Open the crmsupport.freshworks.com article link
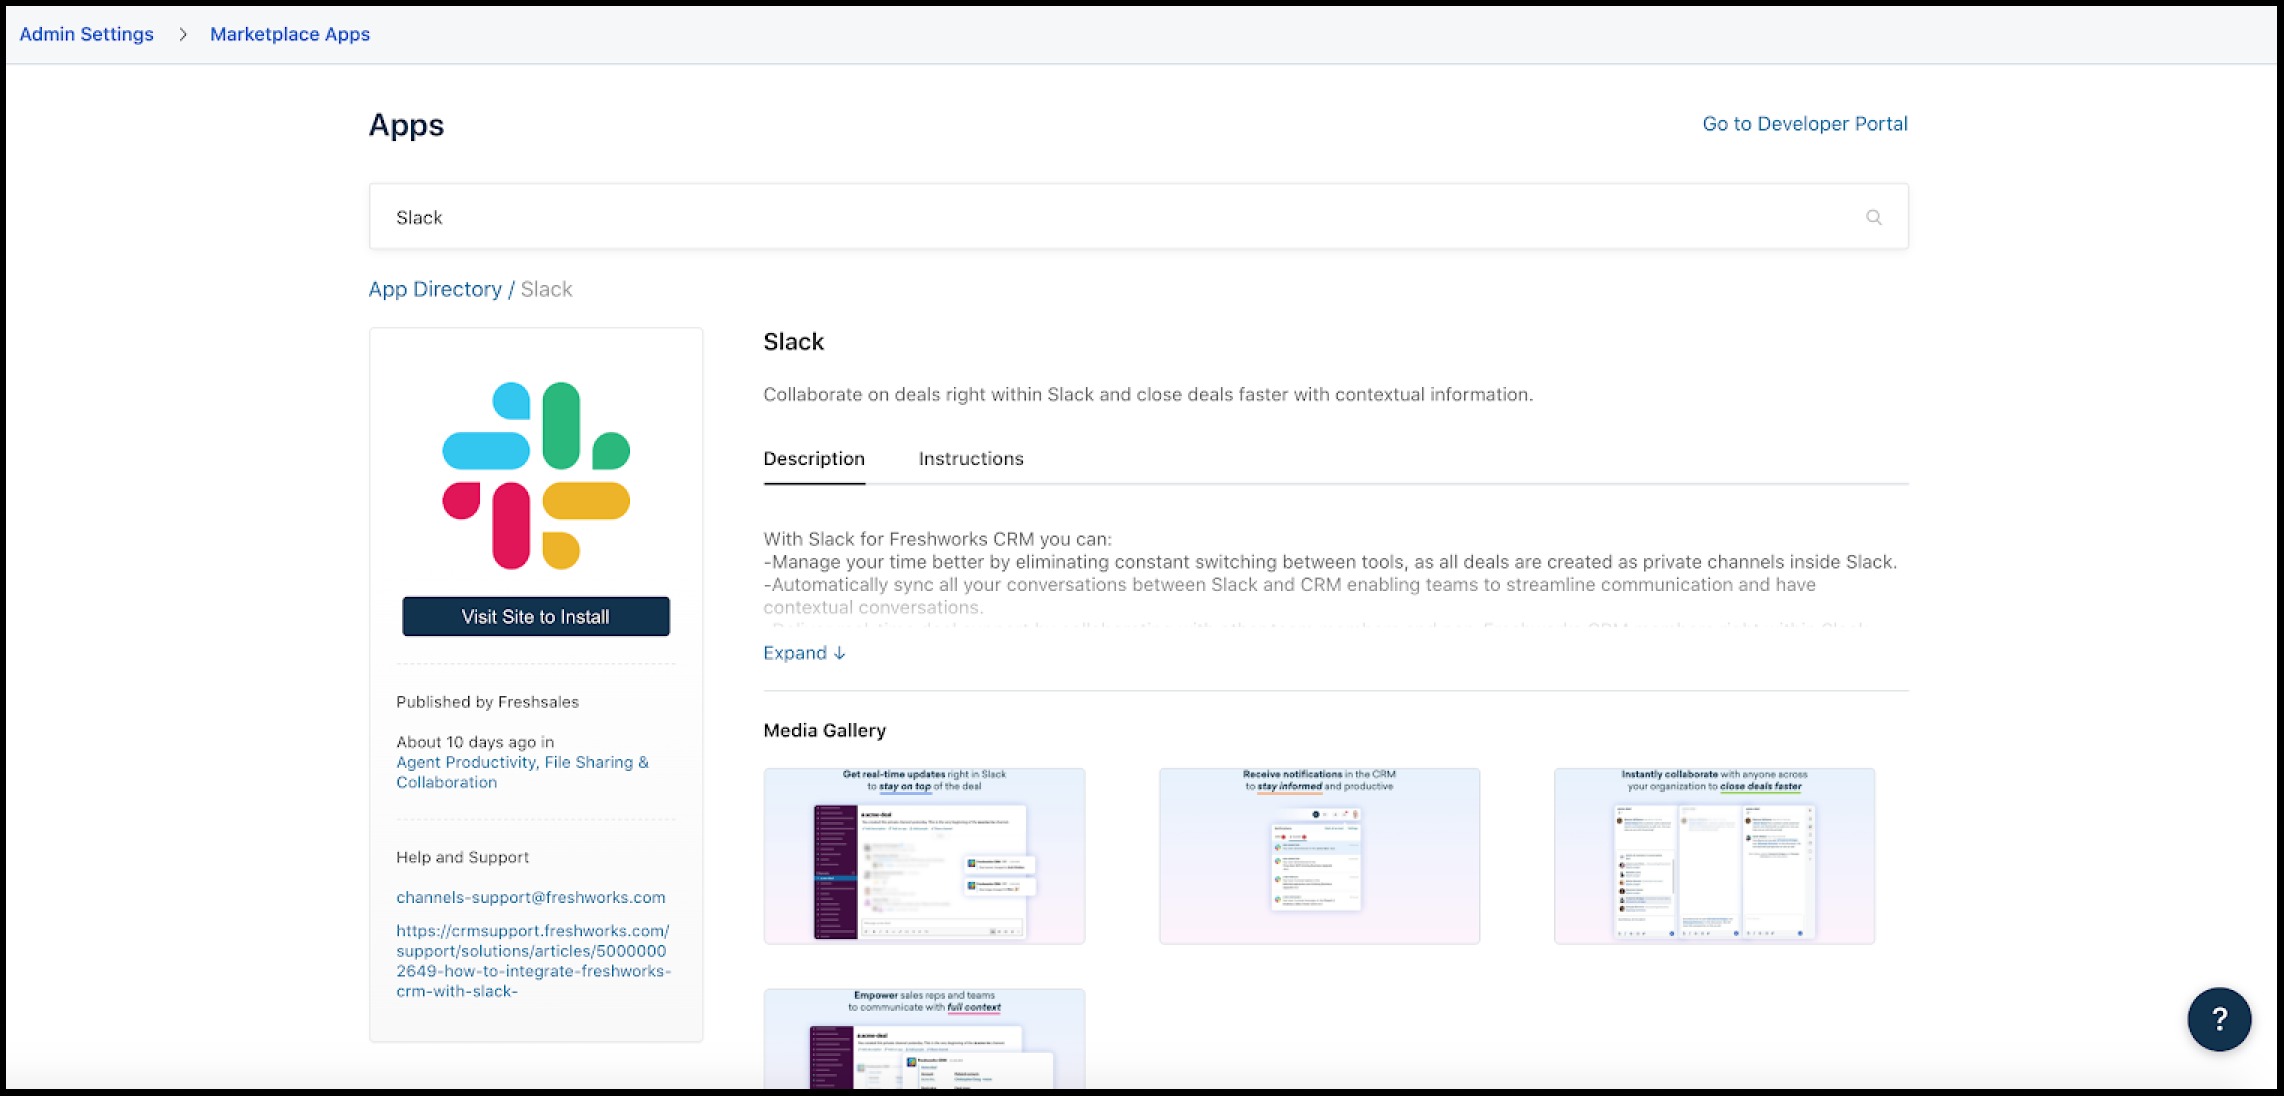 click(533, 961)
